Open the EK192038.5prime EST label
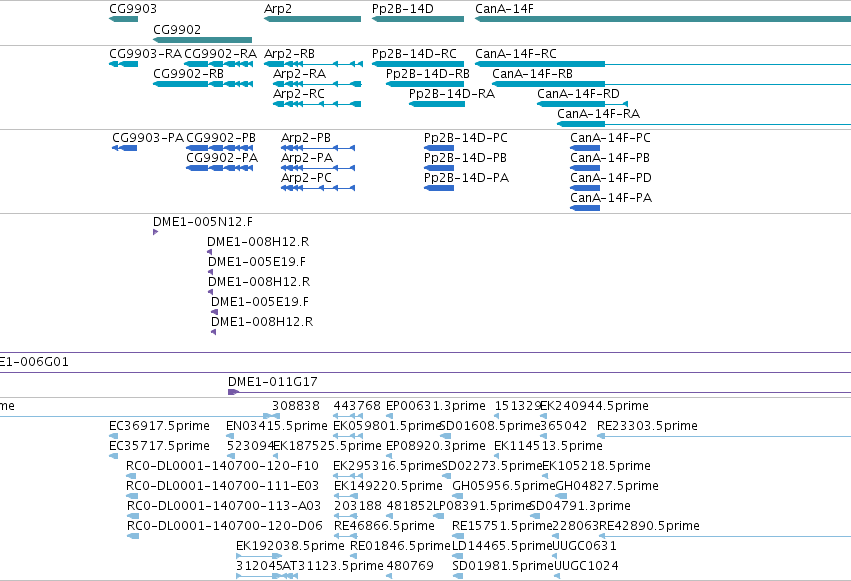The image size is (851, 581). [290, 546]
